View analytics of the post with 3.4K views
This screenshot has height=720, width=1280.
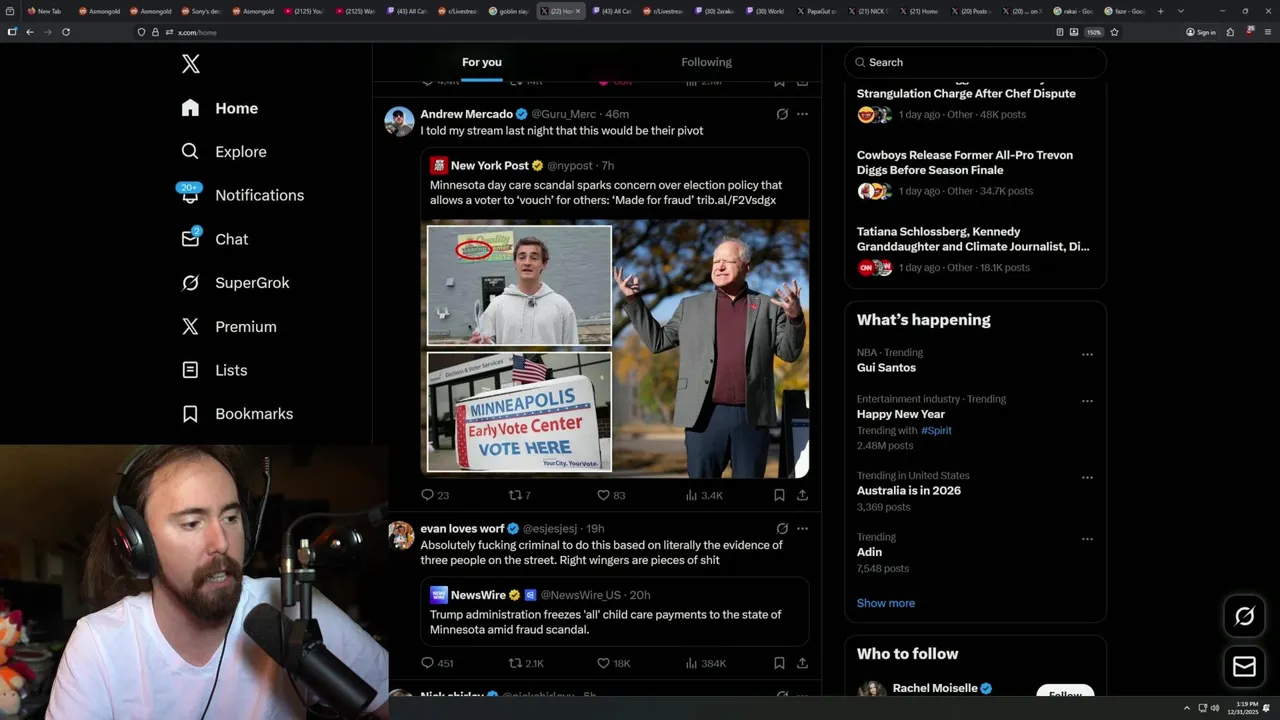[704, 495]
